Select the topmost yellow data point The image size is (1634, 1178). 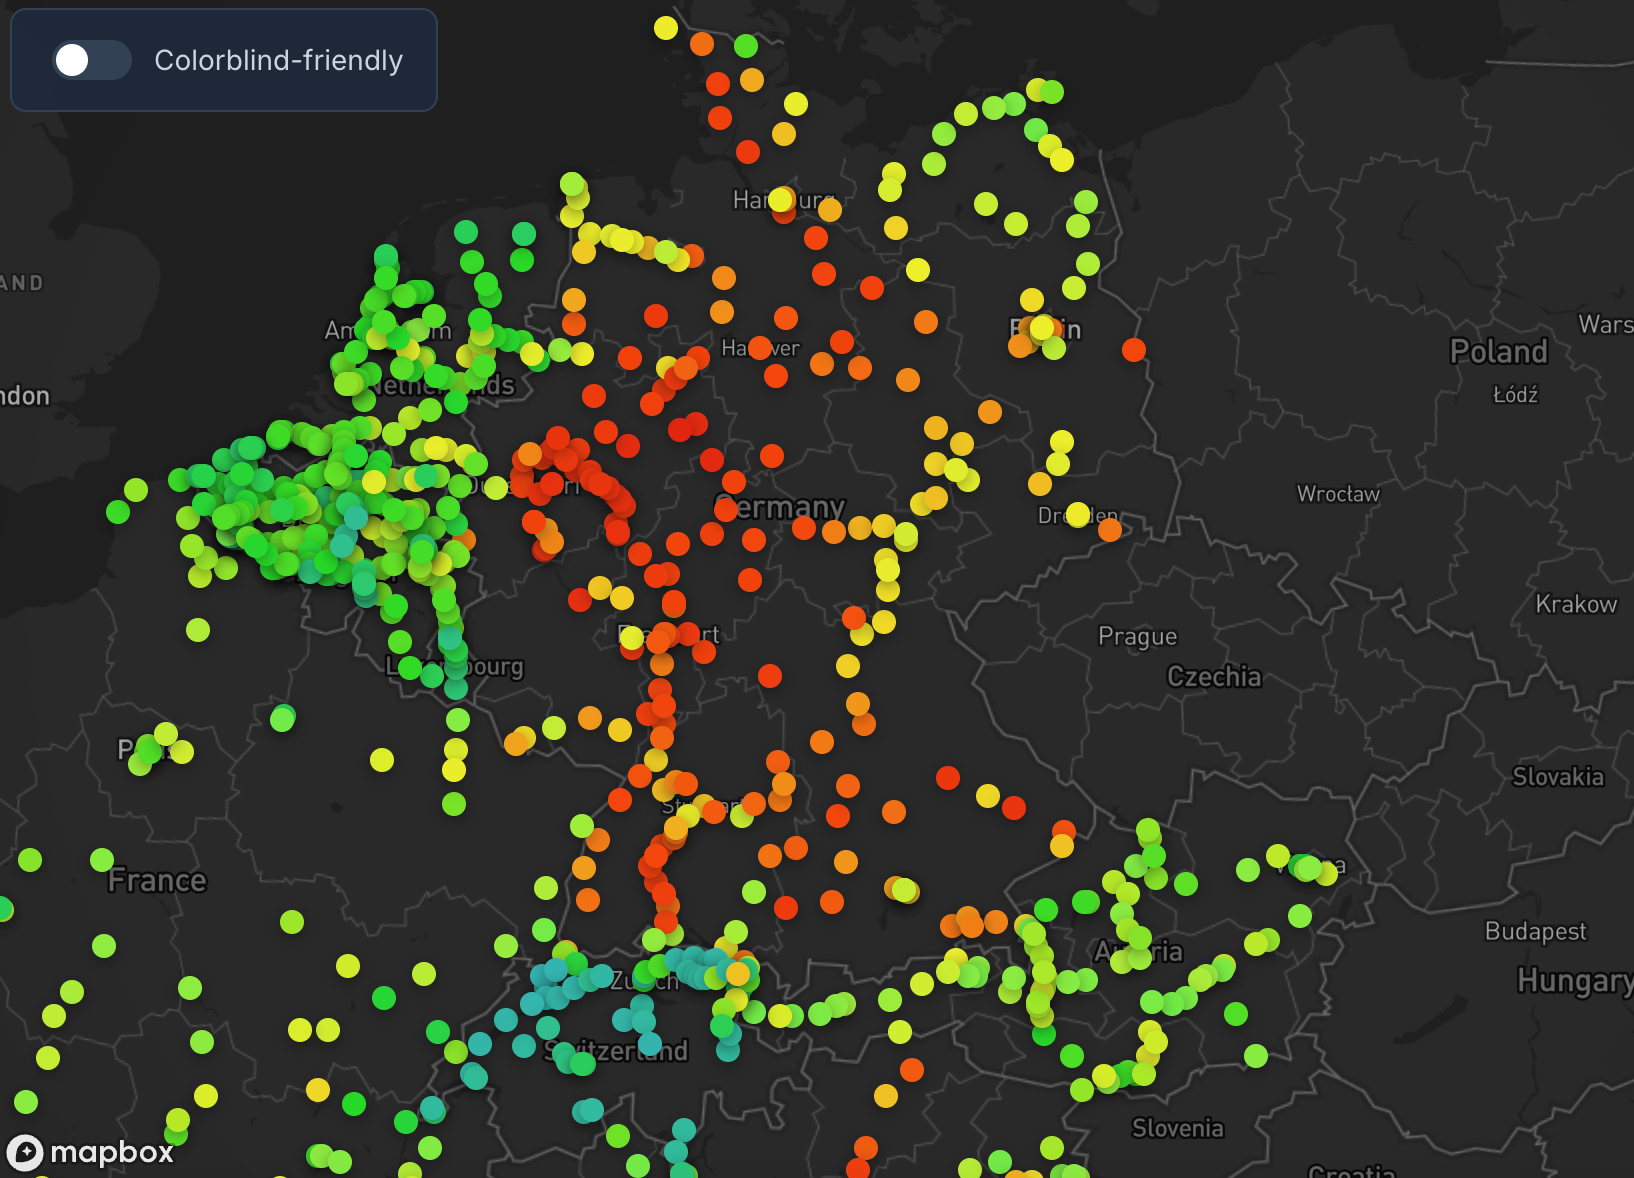[x=666, y=28]
